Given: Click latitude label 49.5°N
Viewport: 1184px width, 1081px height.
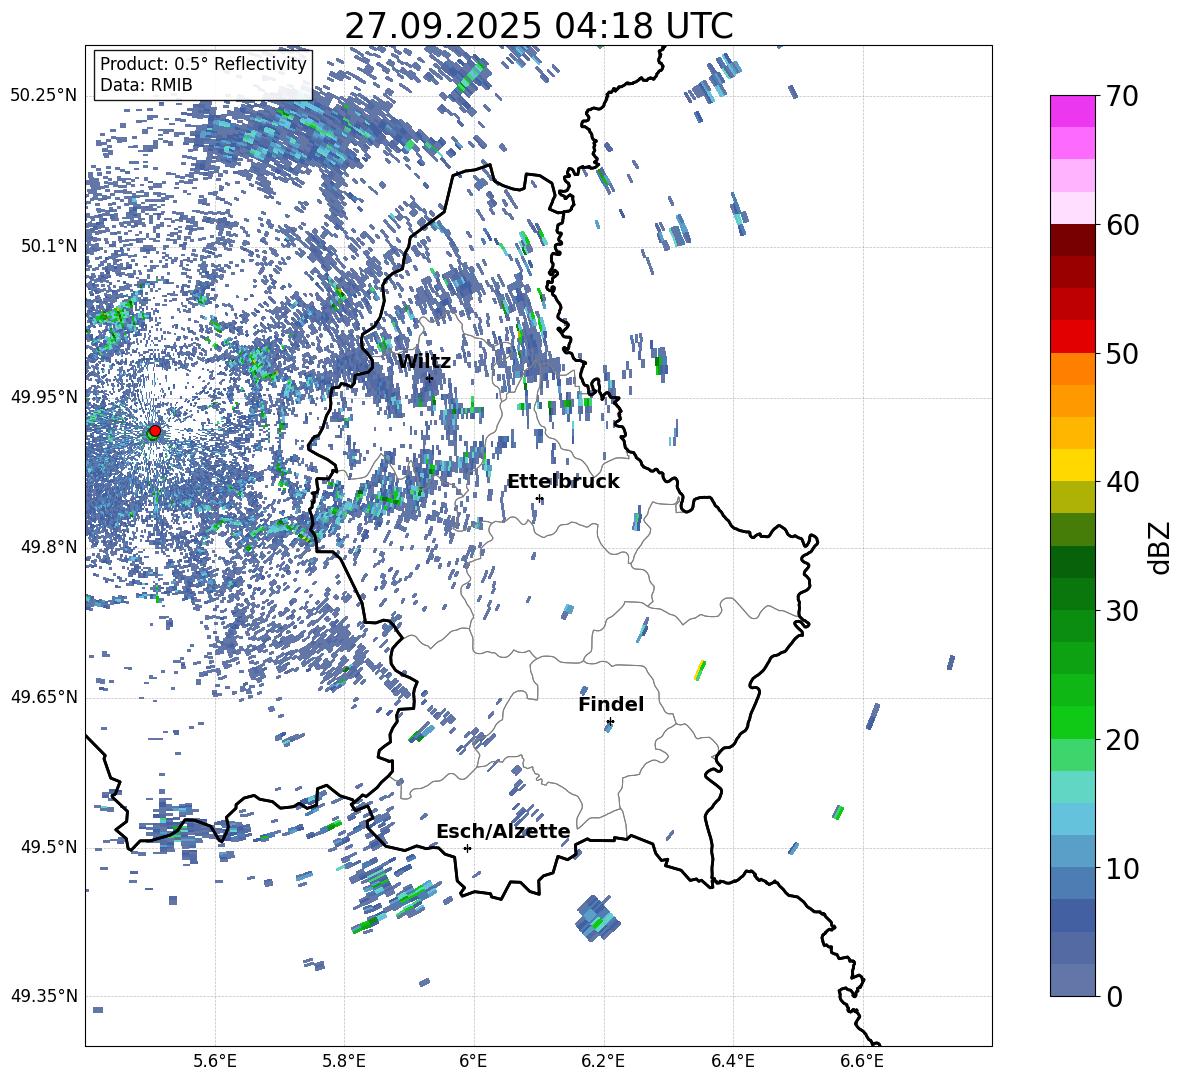Looking at the screenshot, I should pos(49,846).
